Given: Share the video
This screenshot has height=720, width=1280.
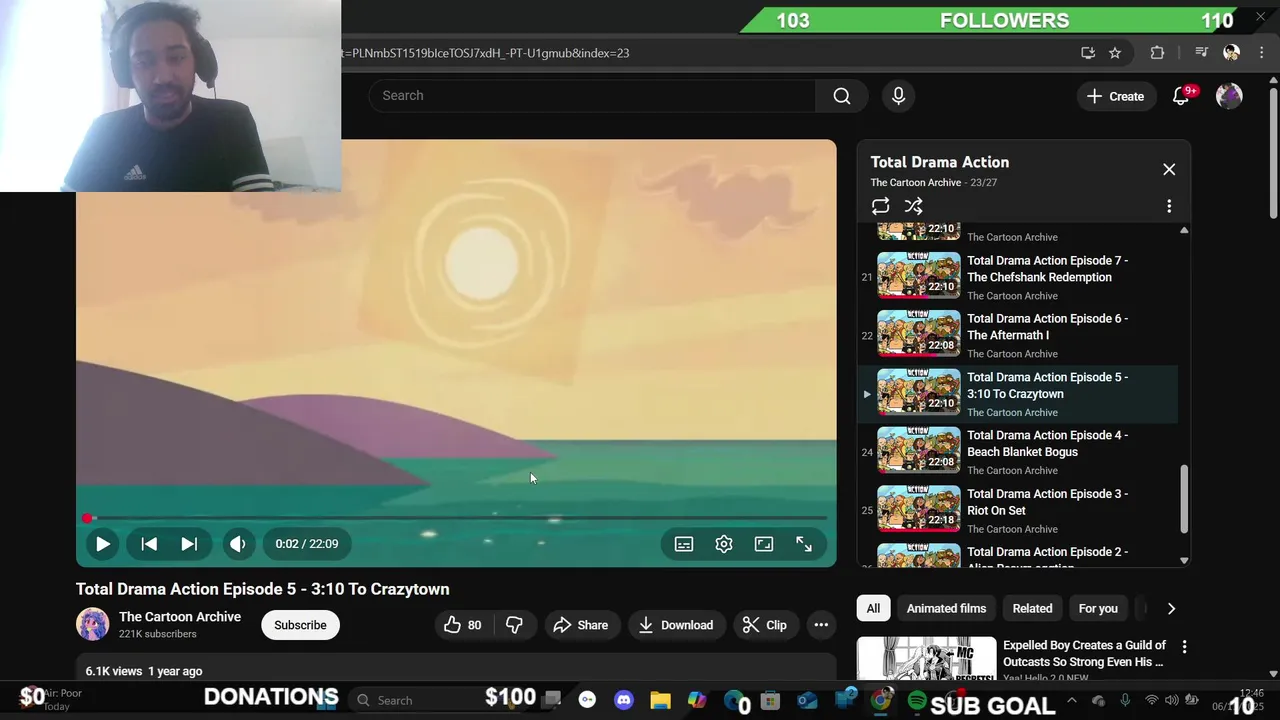Looking at the screenshot, I should coord(580,625).
